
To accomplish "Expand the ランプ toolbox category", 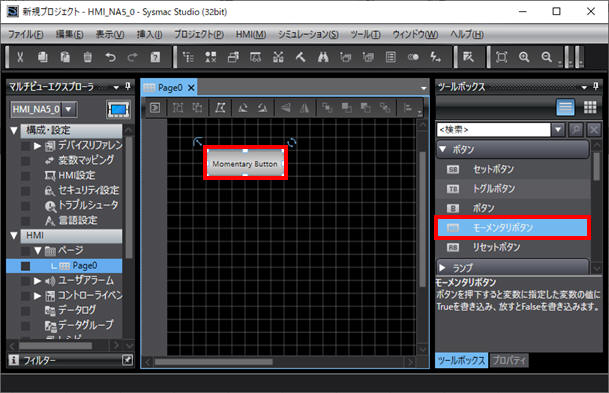I will [x=442, y=268].
